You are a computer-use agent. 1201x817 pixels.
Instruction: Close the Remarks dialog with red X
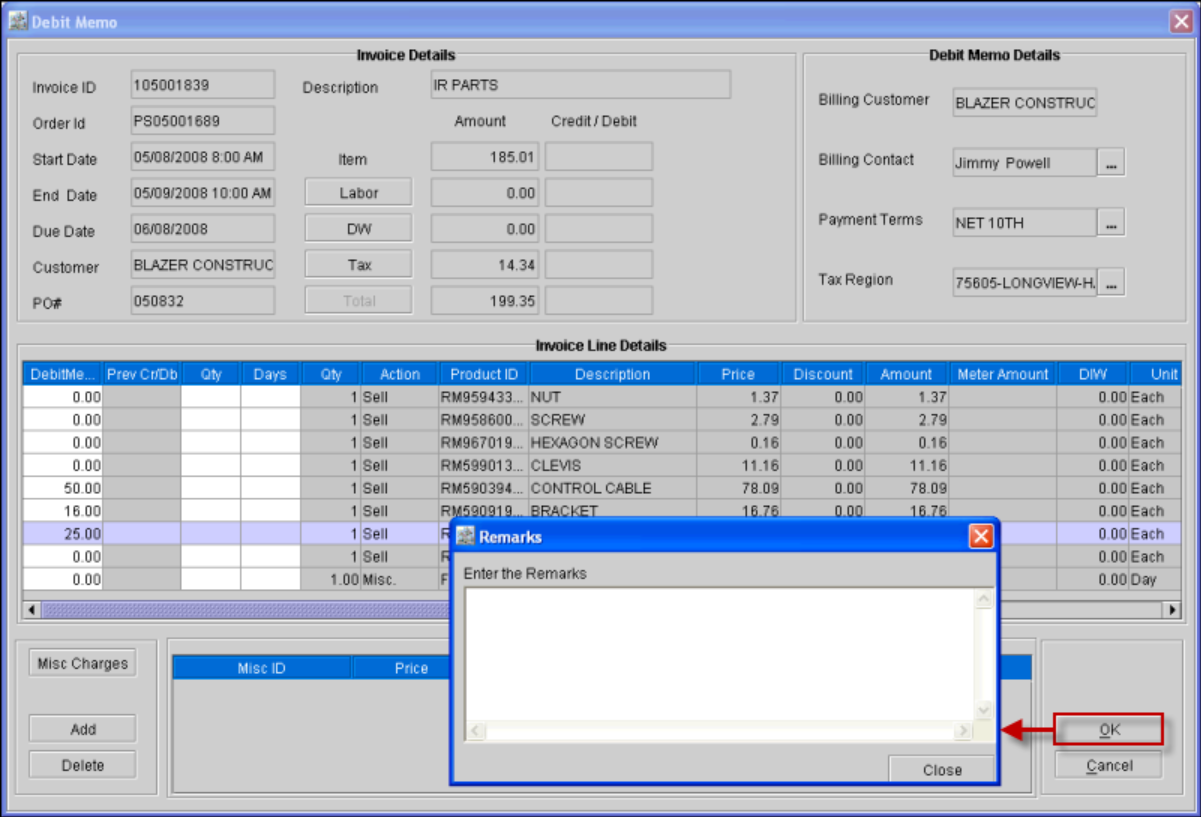pyautogui.click(x=981, y=537)
